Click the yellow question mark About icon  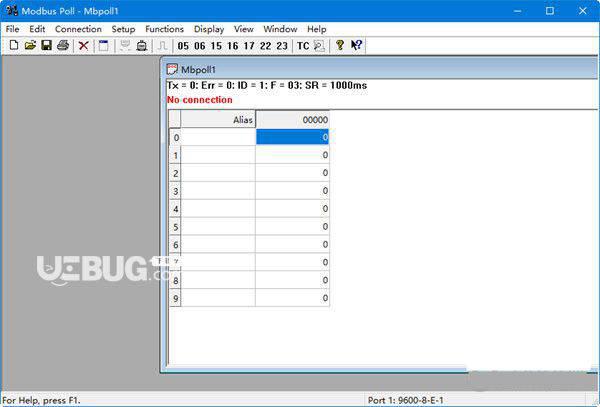point(339,46)
